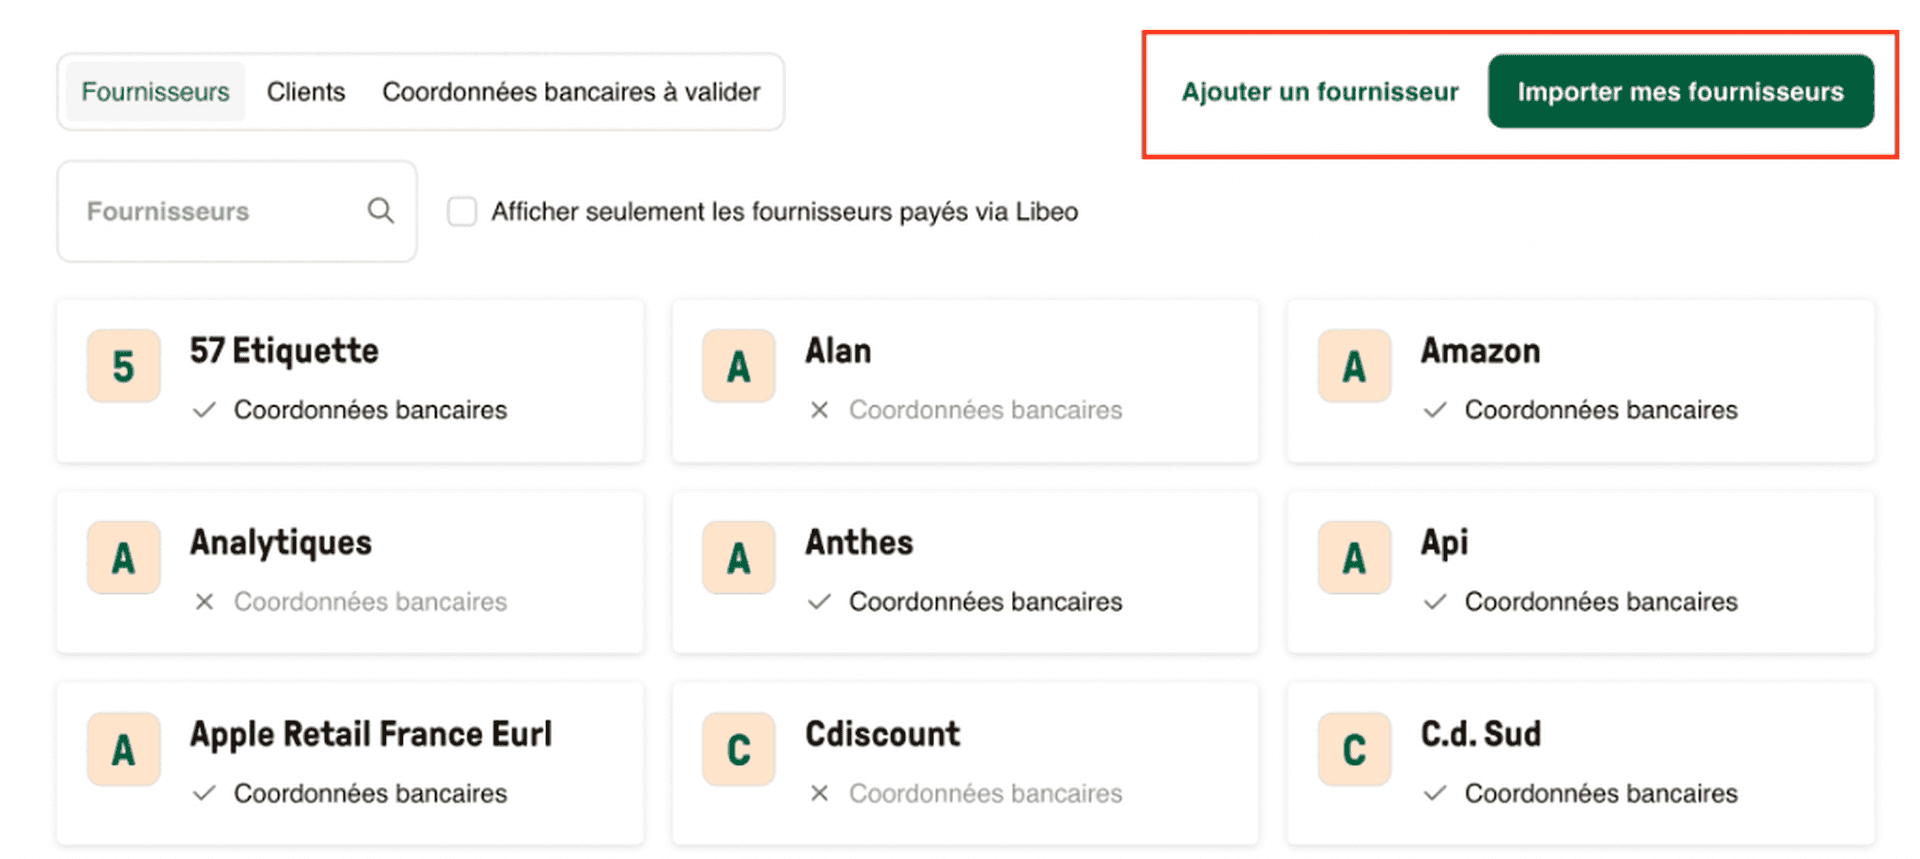1920x859 pixels.
Task: Click the checkmark icon next to Api's bank details
Action: pos(1435,601)
